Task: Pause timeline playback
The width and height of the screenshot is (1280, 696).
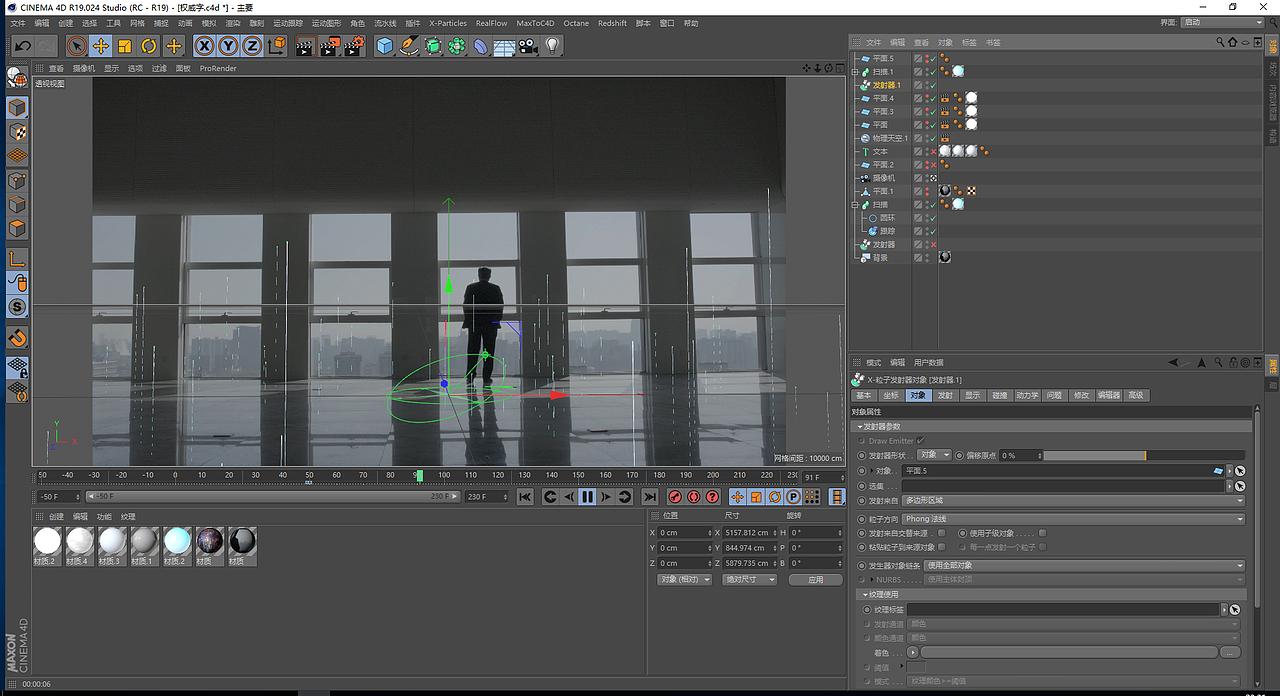Action: tap(587, 497)
